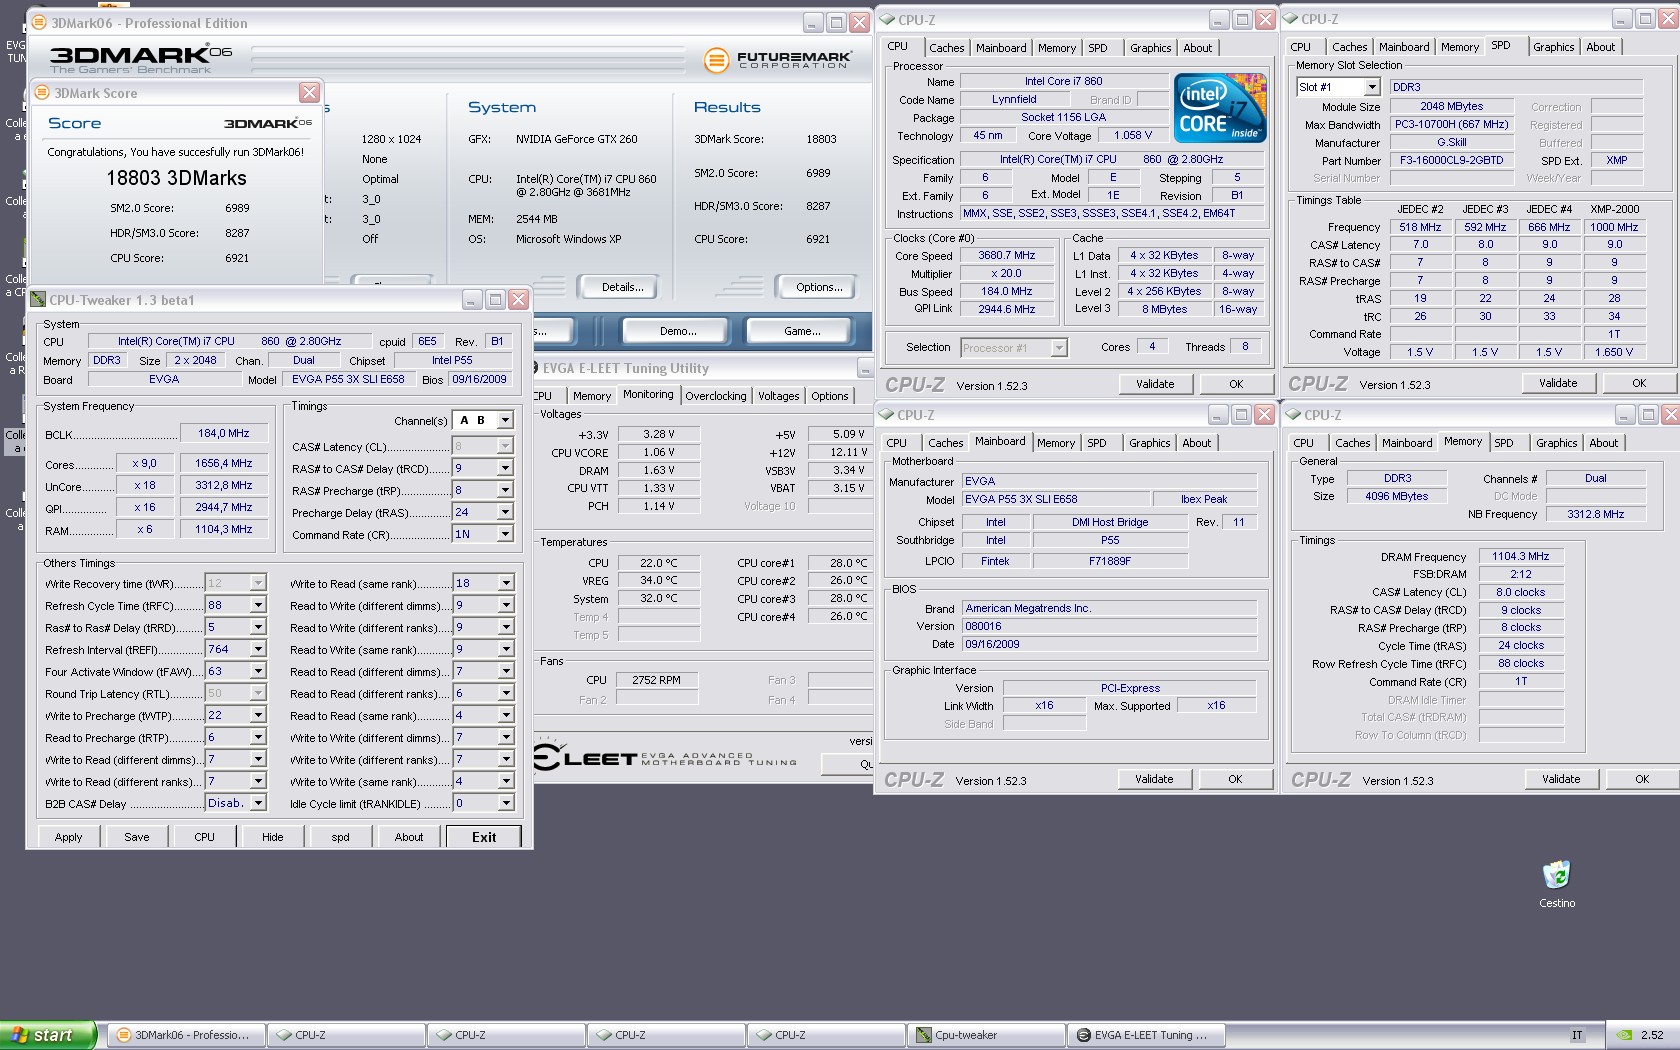The width and height of the screenshot is (1680, 1050).
Task: Open the Precharge Delay (tRAS) dropdown
Action: pyautogui.click(x=505, y=512)
